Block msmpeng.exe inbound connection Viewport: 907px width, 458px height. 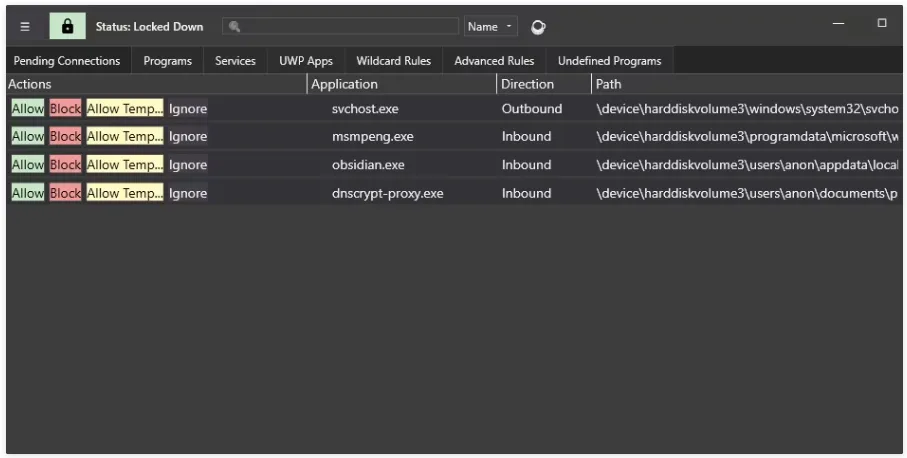65,136
